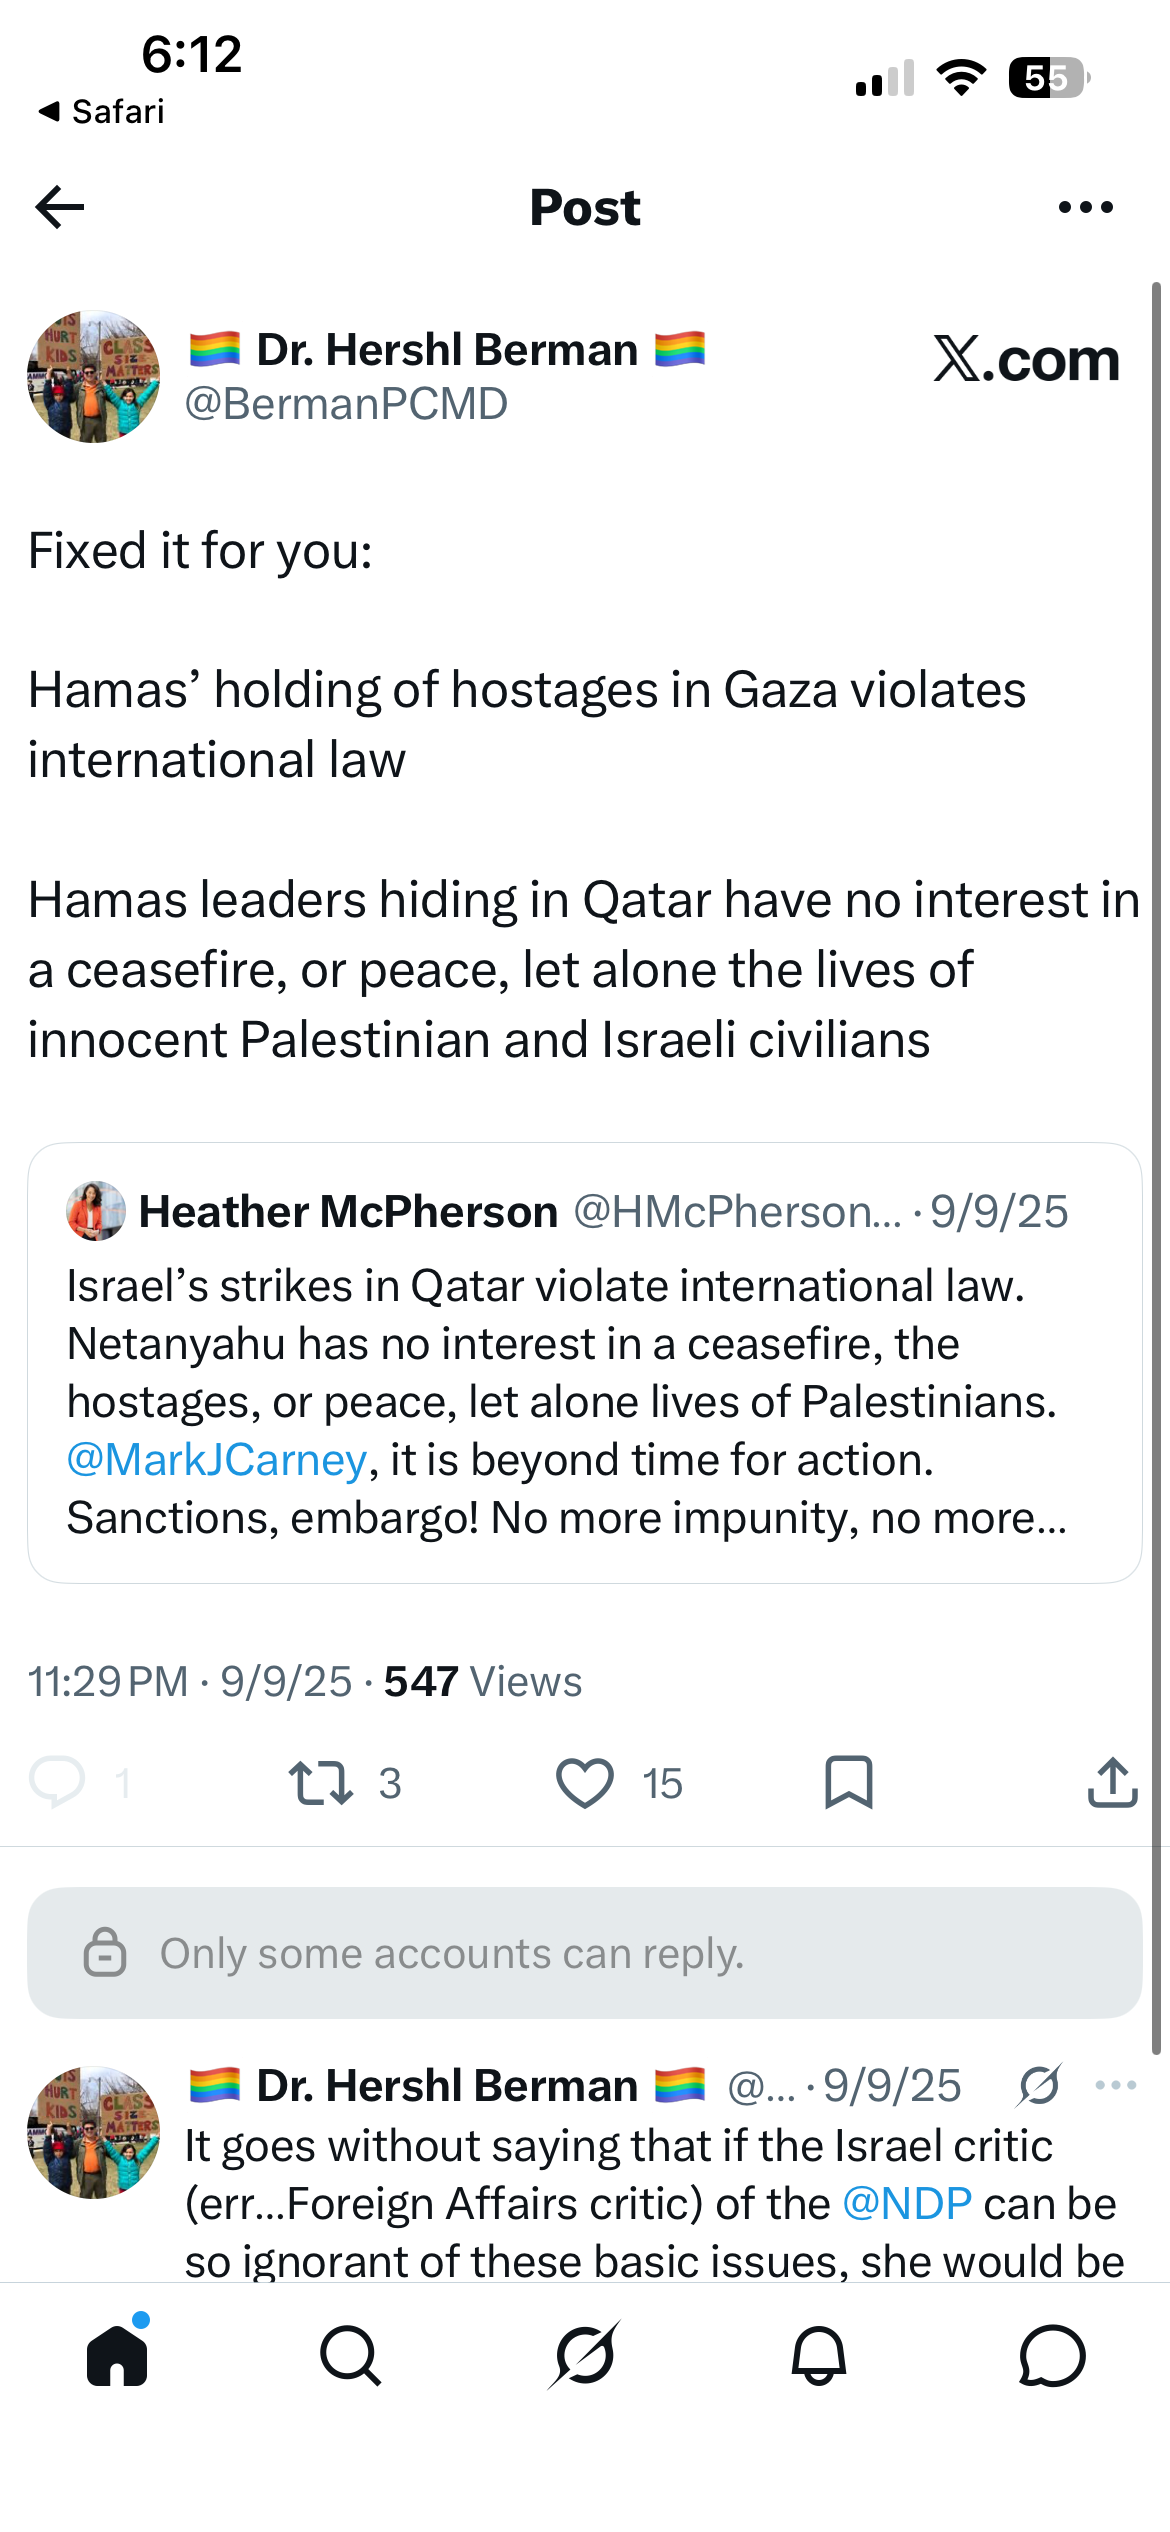
Task: Repost this post with retweet icon
Action: click(x=320, y=1783)
